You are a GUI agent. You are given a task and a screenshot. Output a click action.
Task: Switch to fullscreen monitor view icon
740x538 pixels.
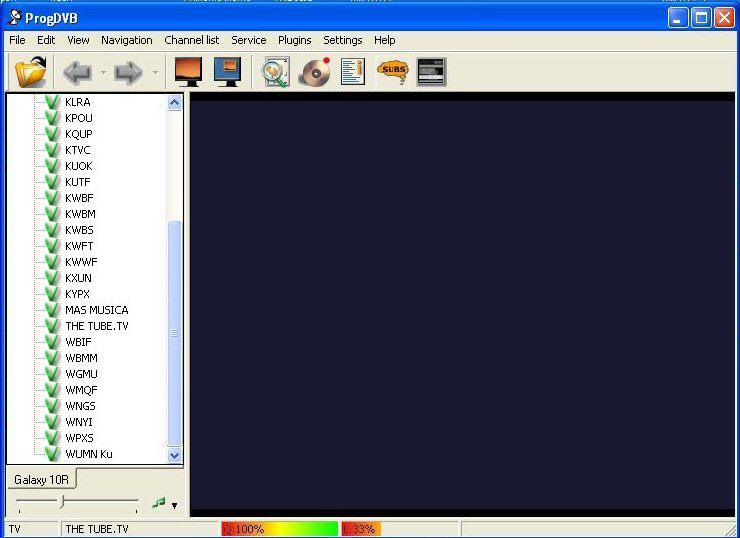coord(188,72)
